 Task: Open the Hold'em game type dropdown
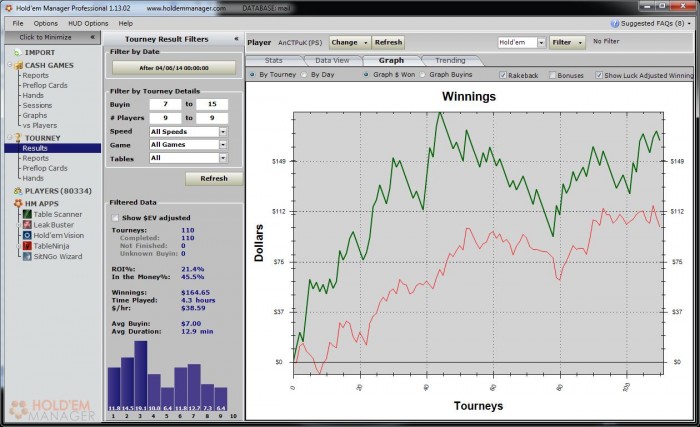541,42
